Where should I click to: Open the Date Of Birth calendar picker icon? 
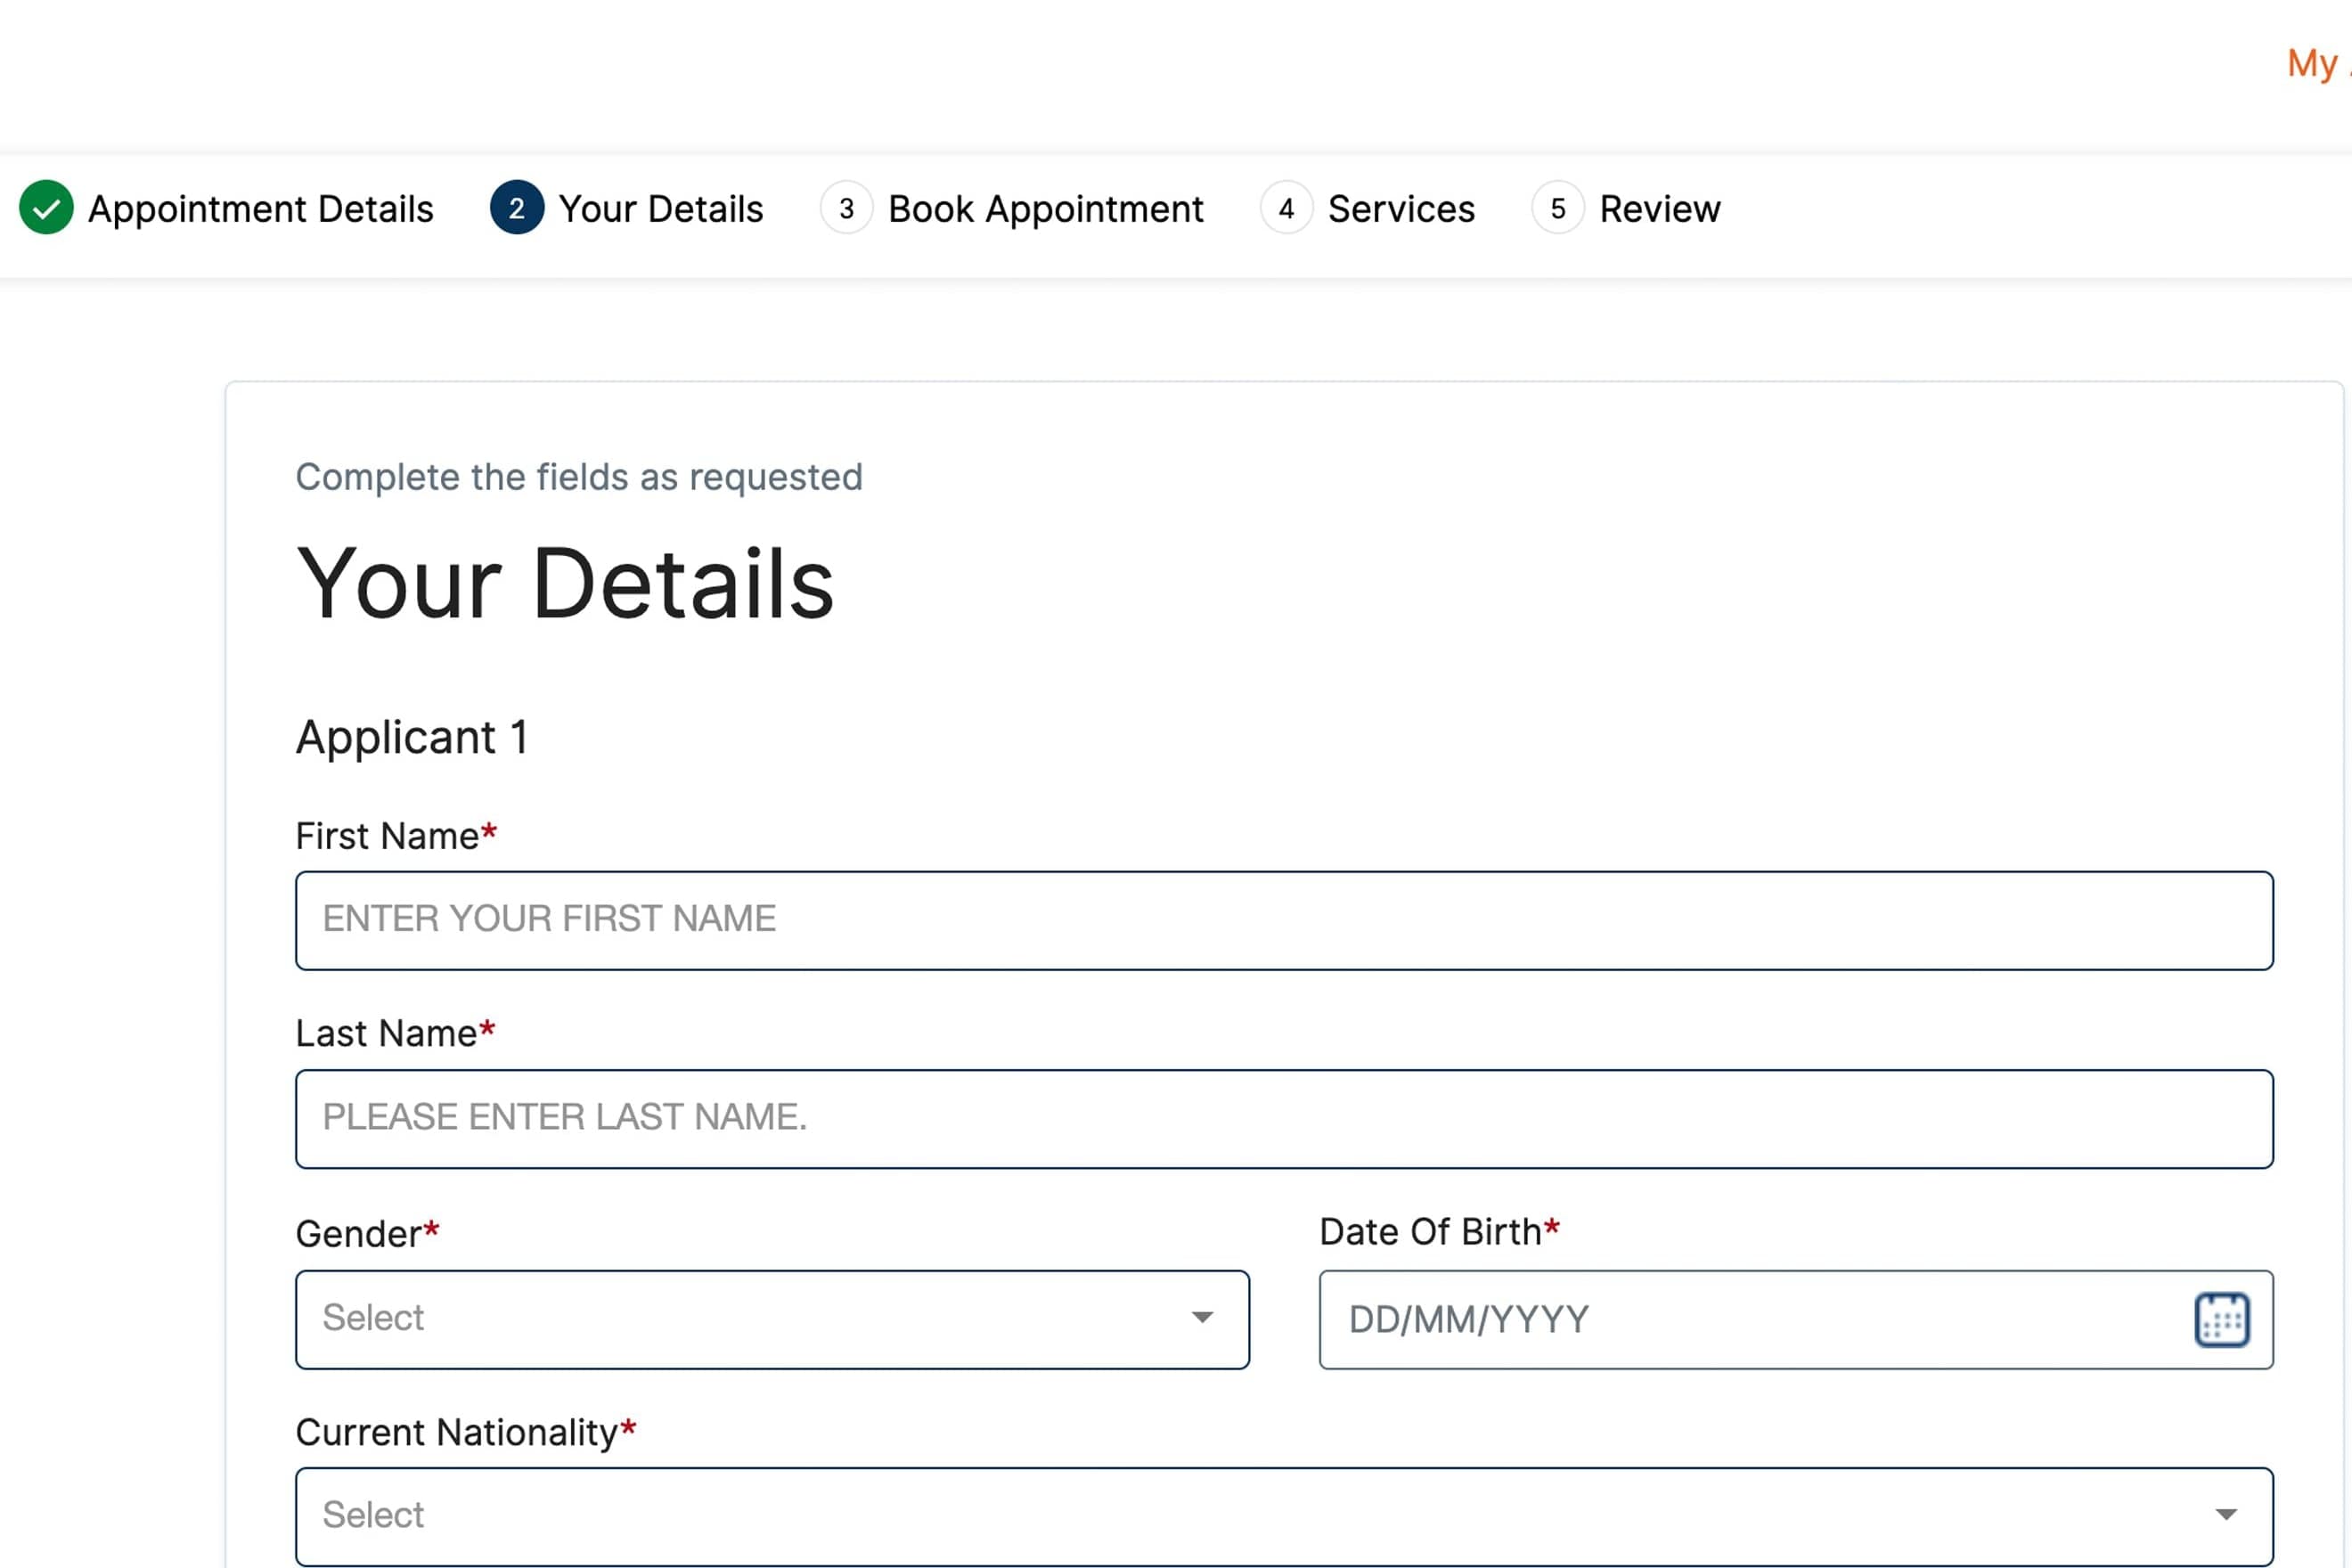(x=2221, y=1320)
